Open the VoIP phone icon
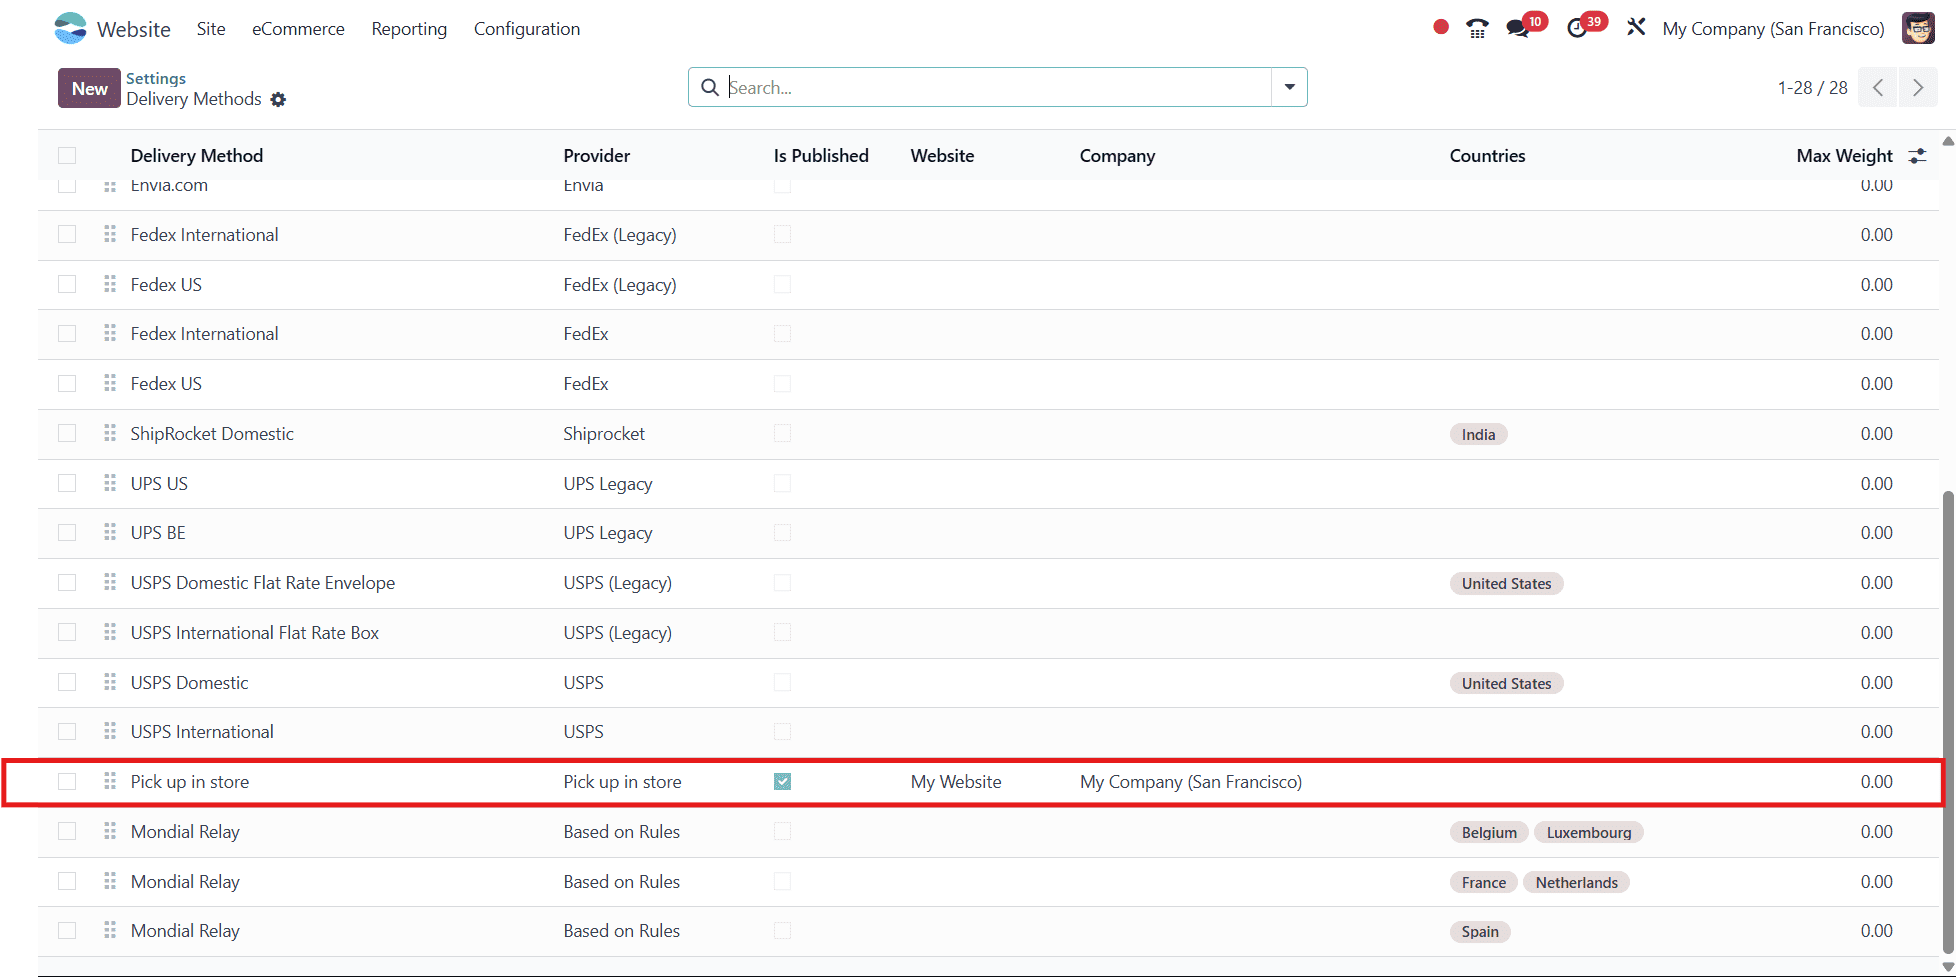The height and width of the screenshot is (977, 1956). (x=1477, y=28)
